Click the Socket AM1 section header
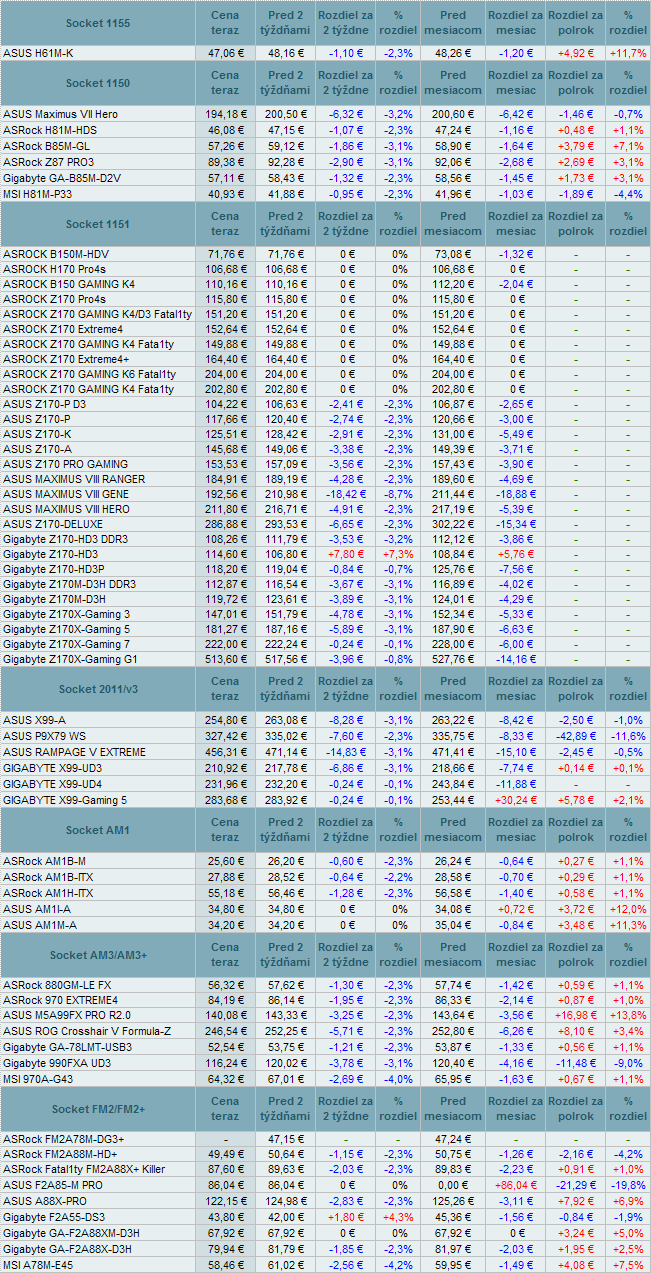This screenshot has height=1273, width=651. (97, 830)
